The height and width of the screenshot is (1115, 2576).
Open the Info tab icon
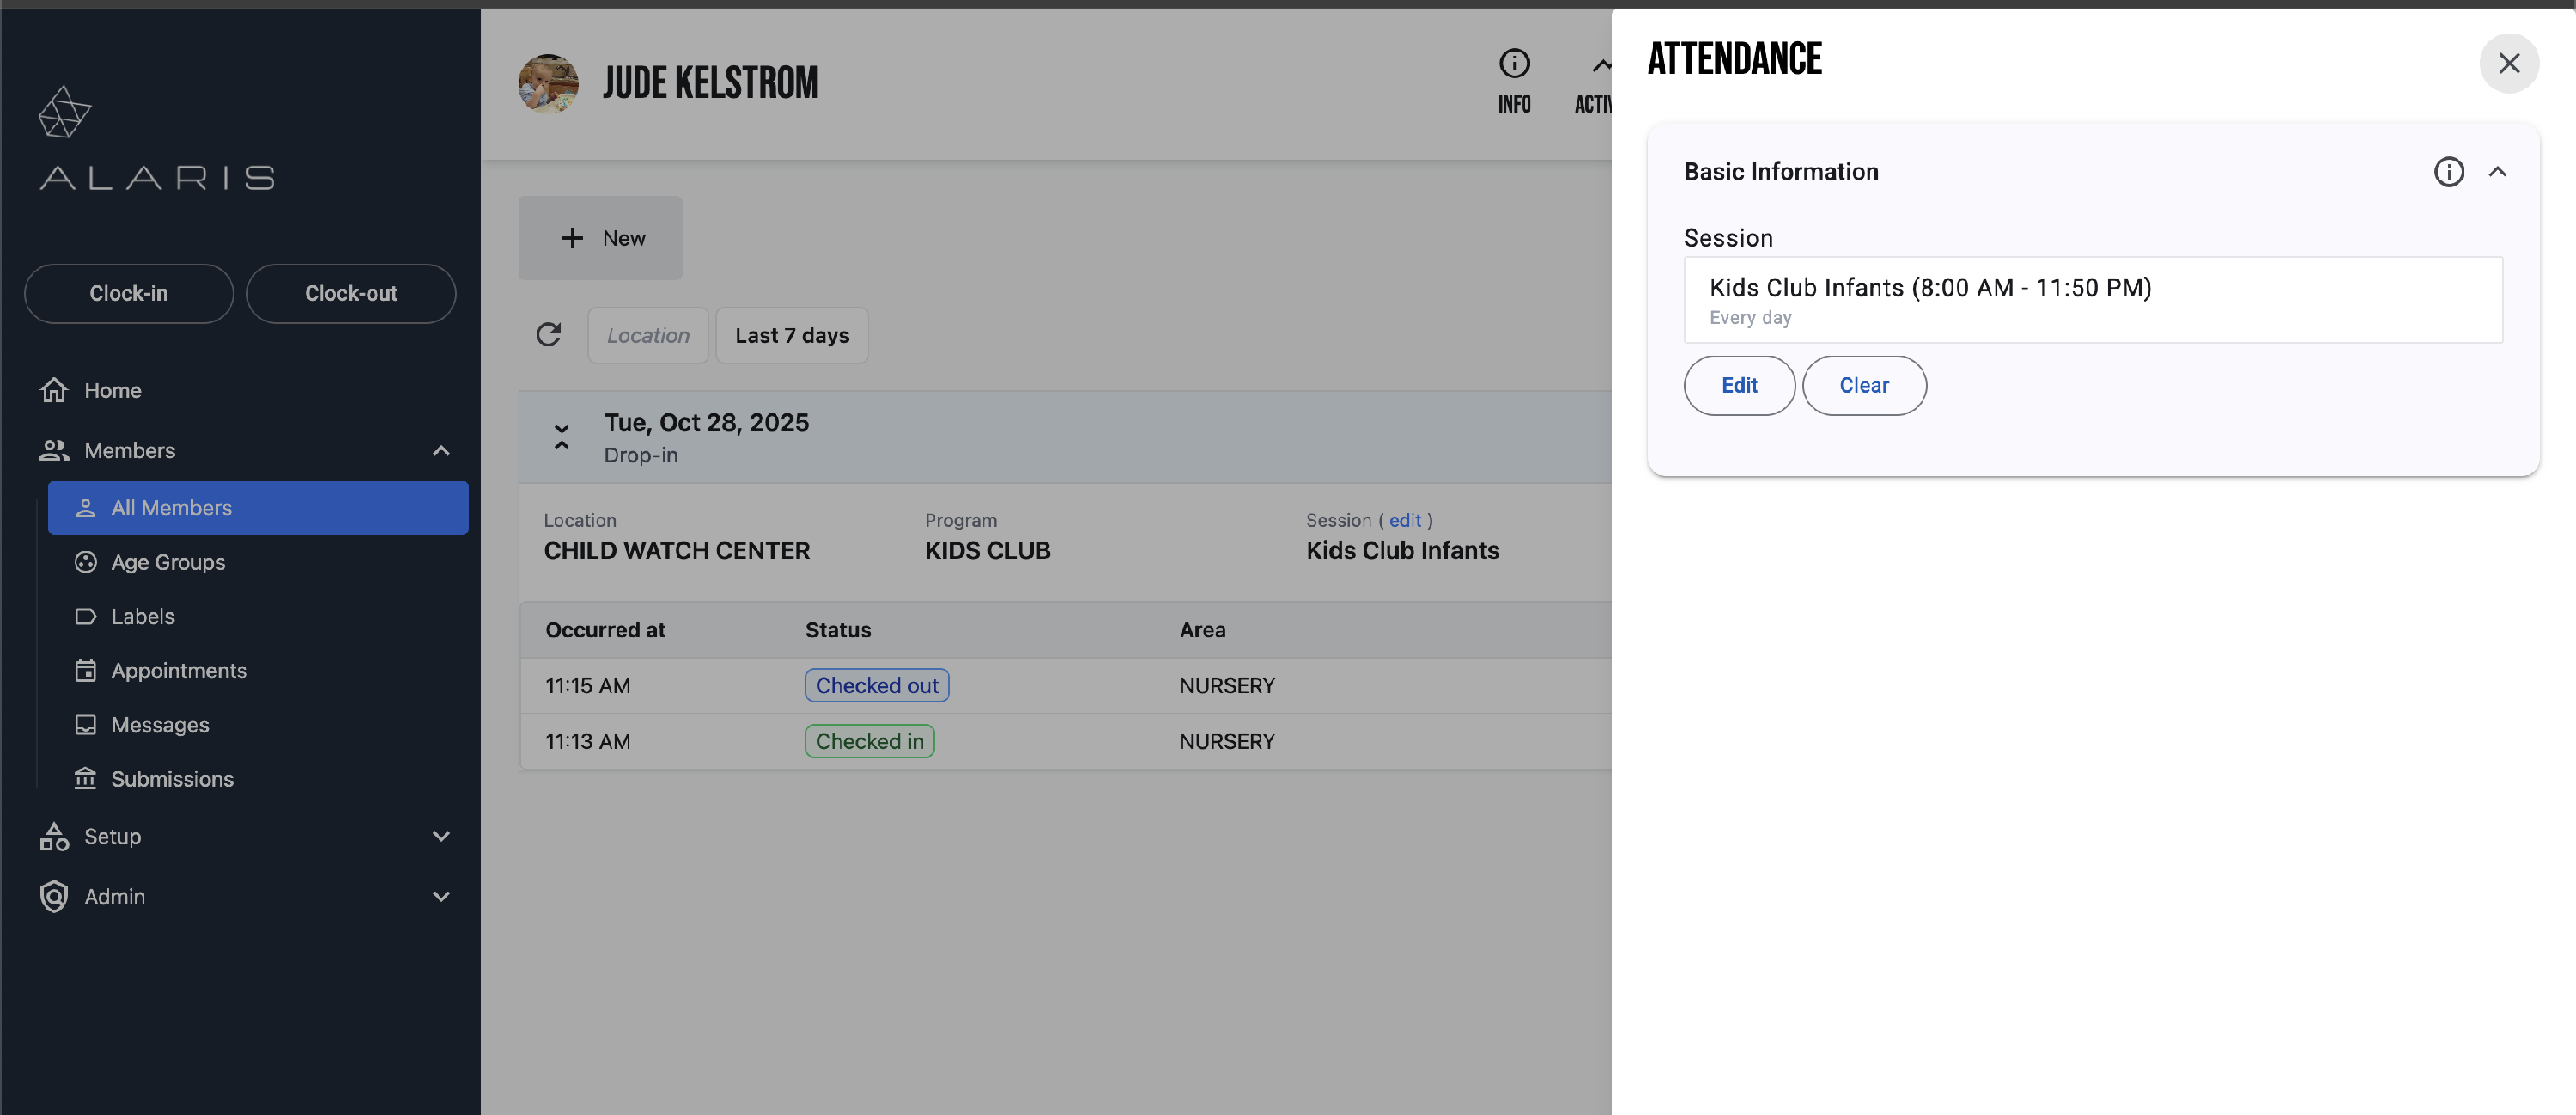click(x=1513, y=64)
